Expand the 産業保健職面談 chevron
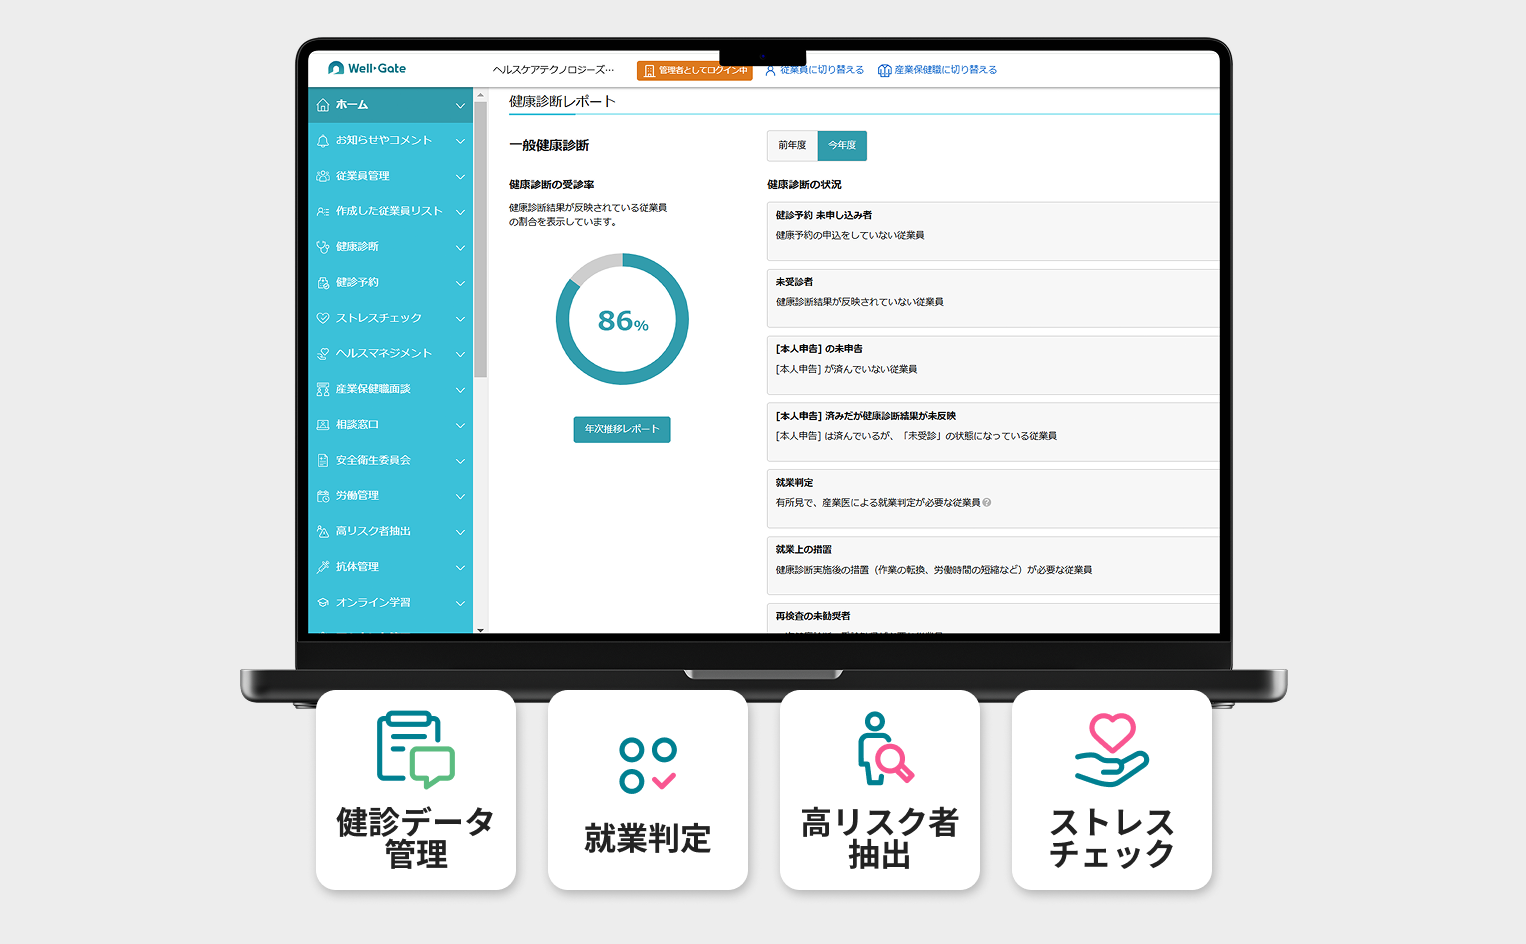 [x=460, y=390]
